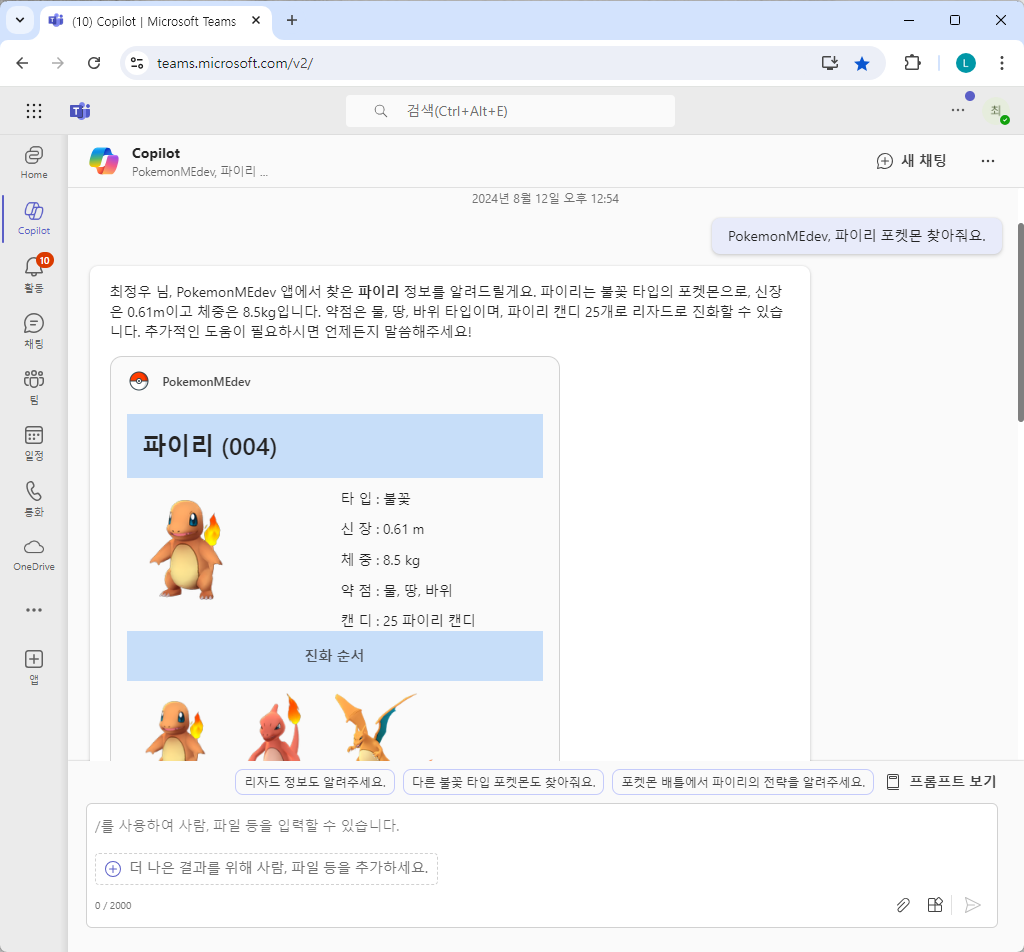
Task: Click the 캔 디 : 25 파이리 캔디 line
Action: [408, 620]
